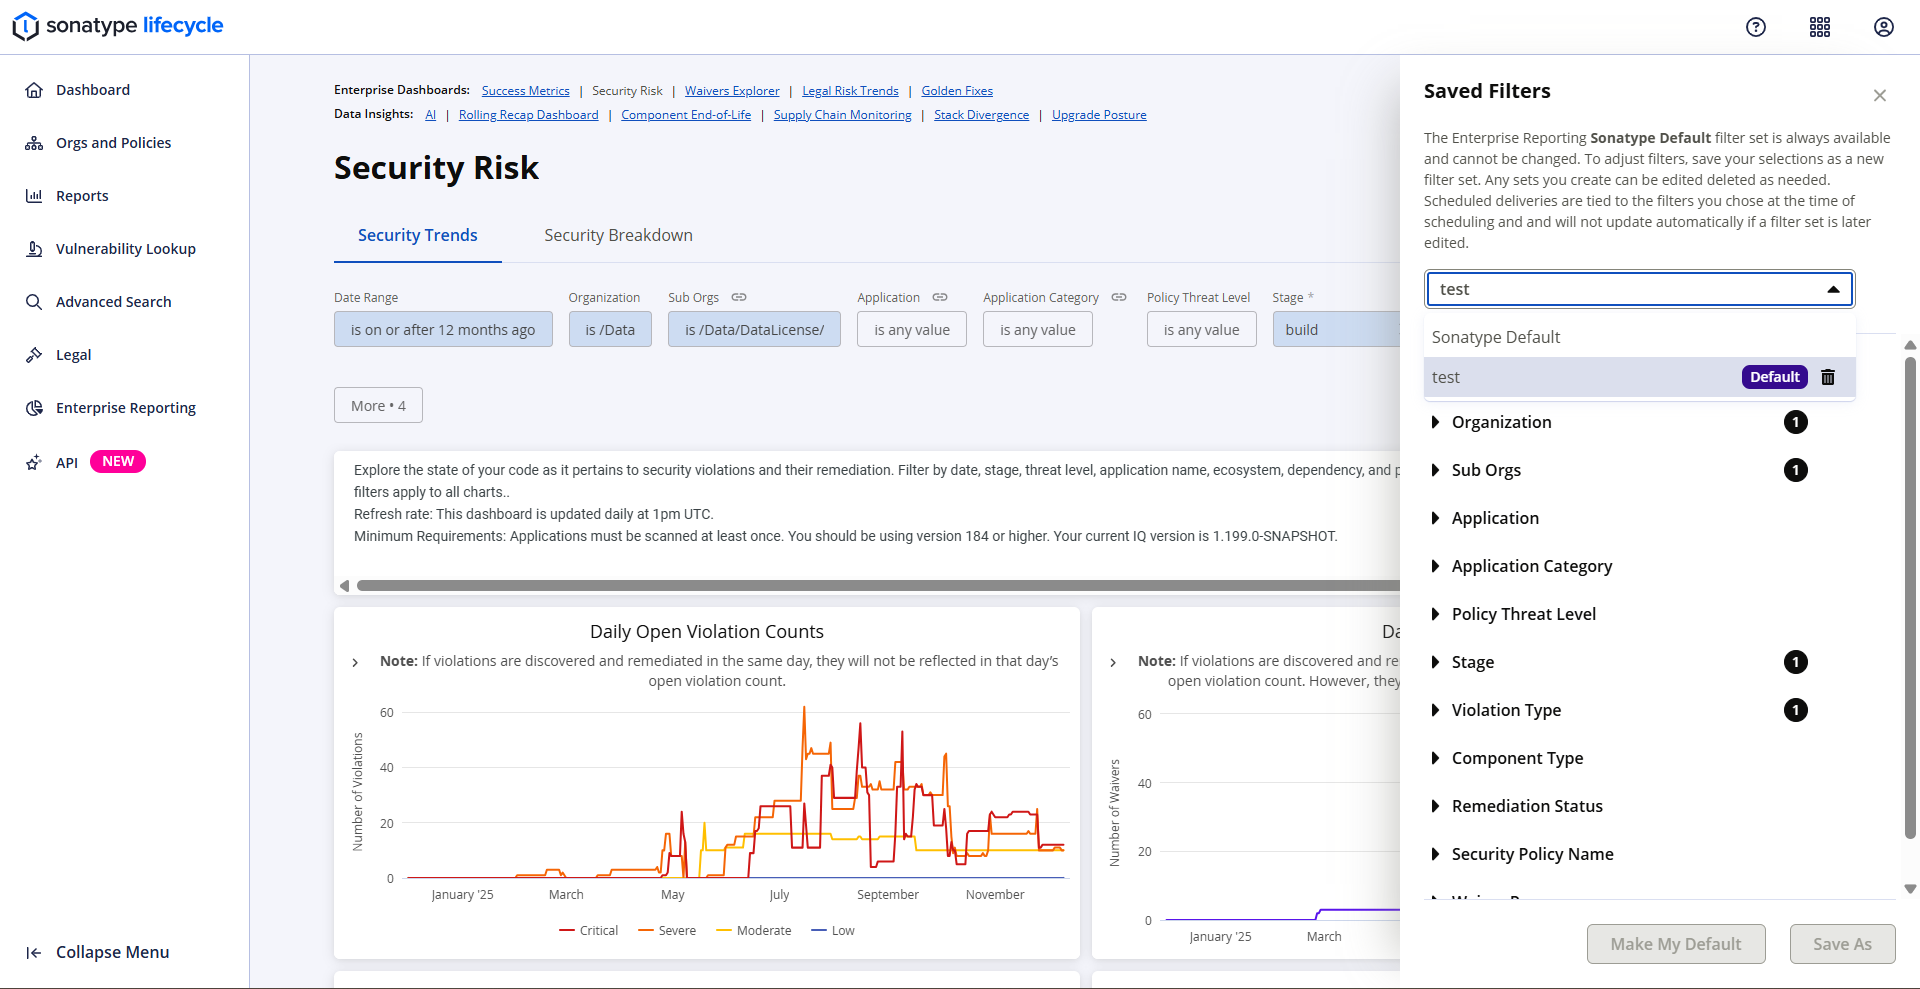Click the Dashboard home icon
The width and height of the screenshot is (1920, 989).
[34, 90]
